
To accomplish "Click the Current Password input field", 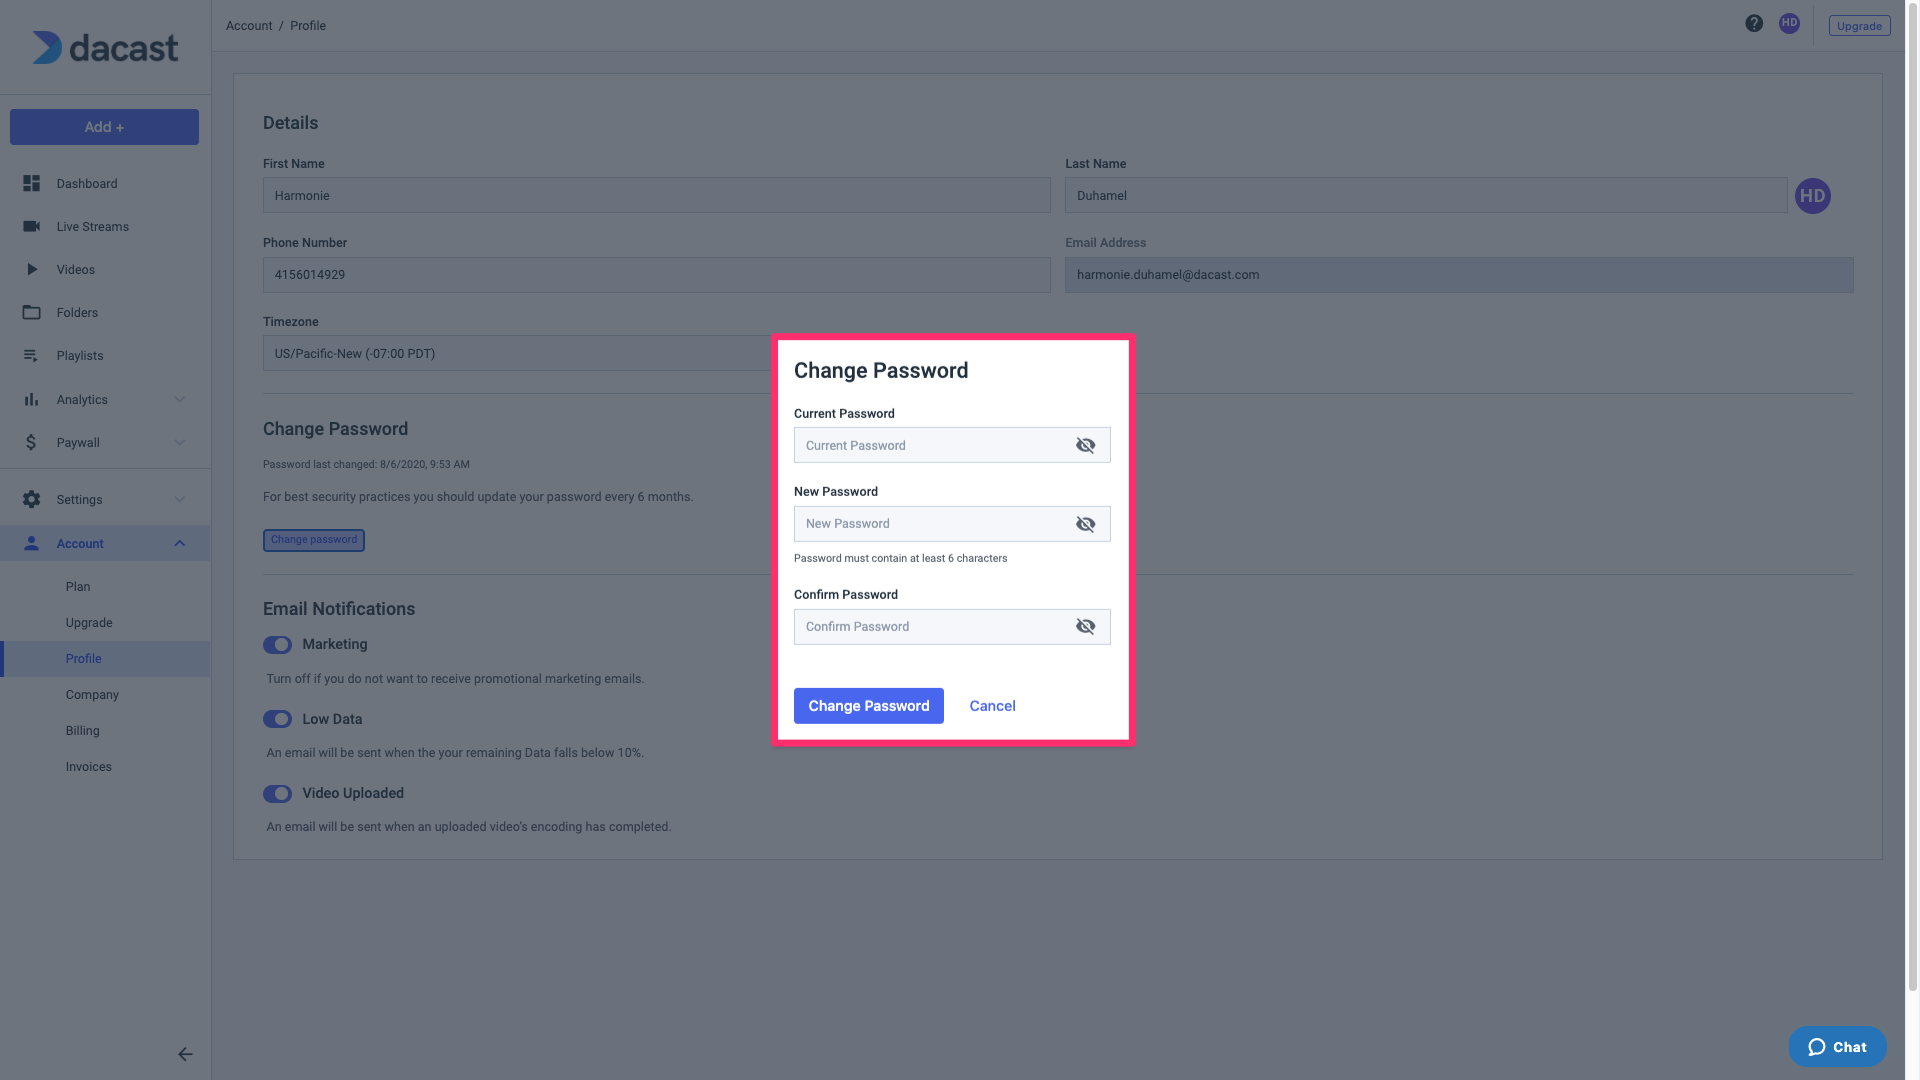I will point(951,444).
